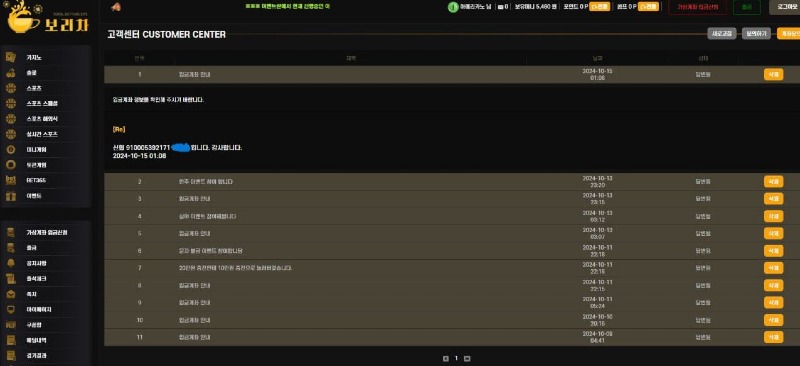Click the megaphone announcement icon in header
800x366 pixels.
(116, 7)
